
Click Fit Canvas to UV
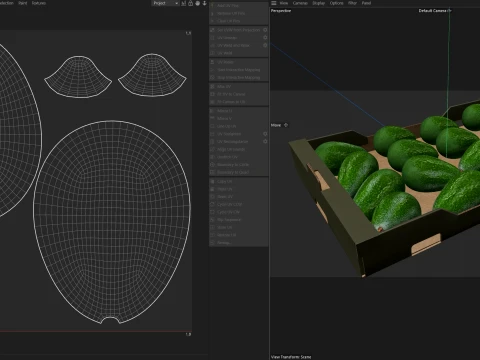[239, 102]
